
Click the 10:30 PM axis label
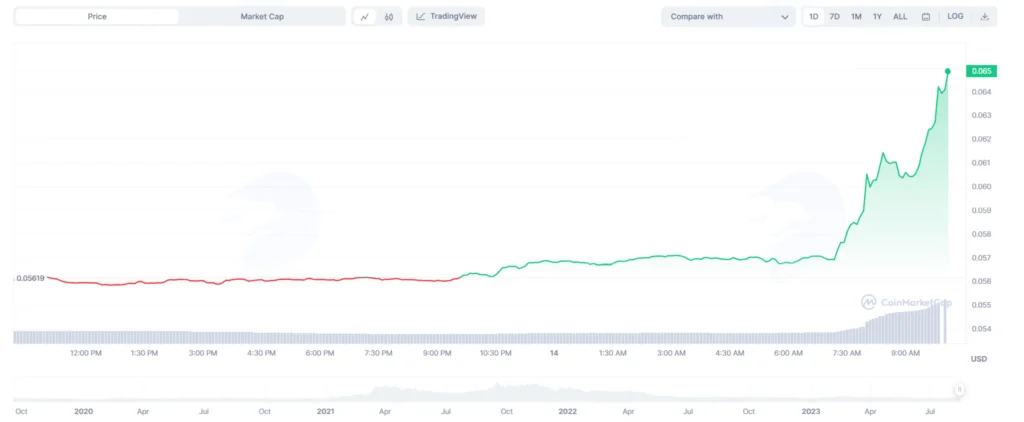point(496,353)
